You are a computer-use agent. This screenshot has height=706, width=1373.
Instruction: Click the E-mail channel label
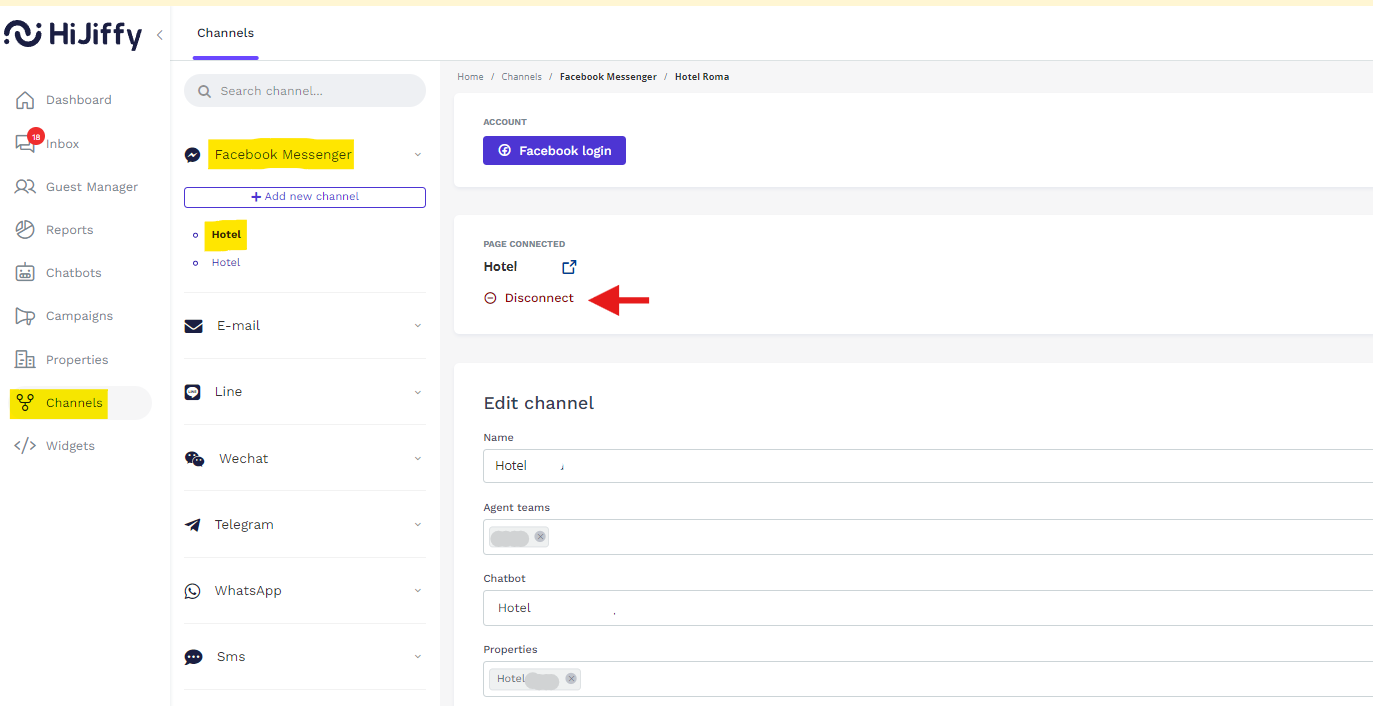pyautogui.click(x=238, y=326)
